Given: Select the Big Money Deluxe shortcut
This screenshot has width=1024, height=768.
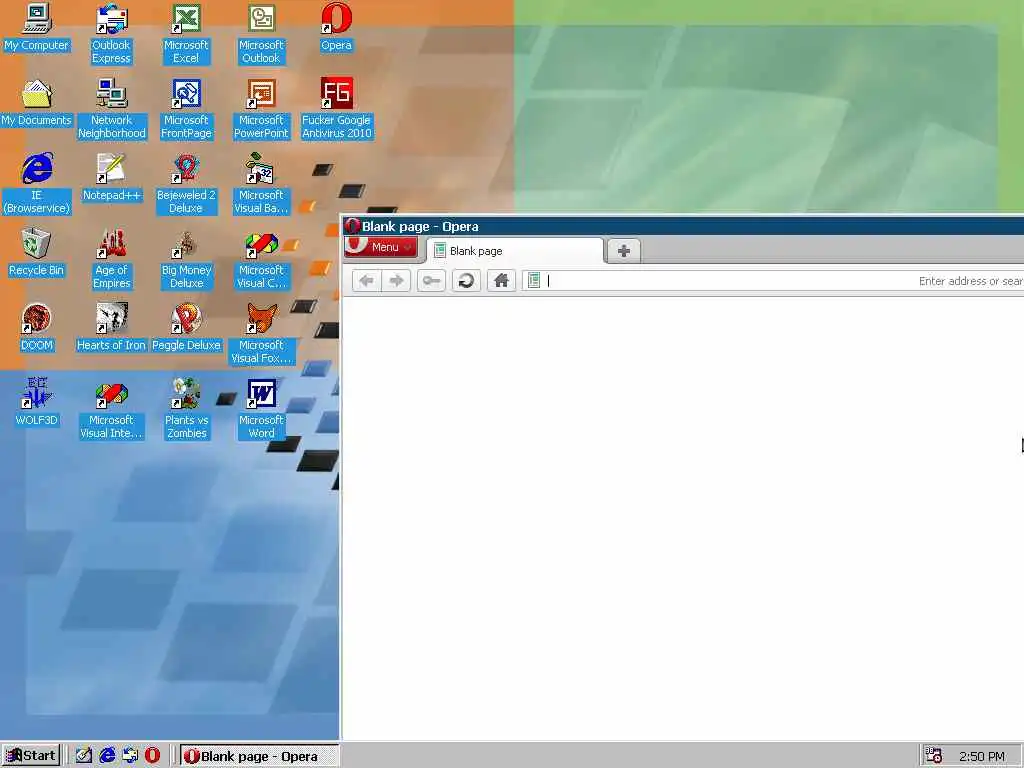Looking at the screenshot, I should (186, 259).
